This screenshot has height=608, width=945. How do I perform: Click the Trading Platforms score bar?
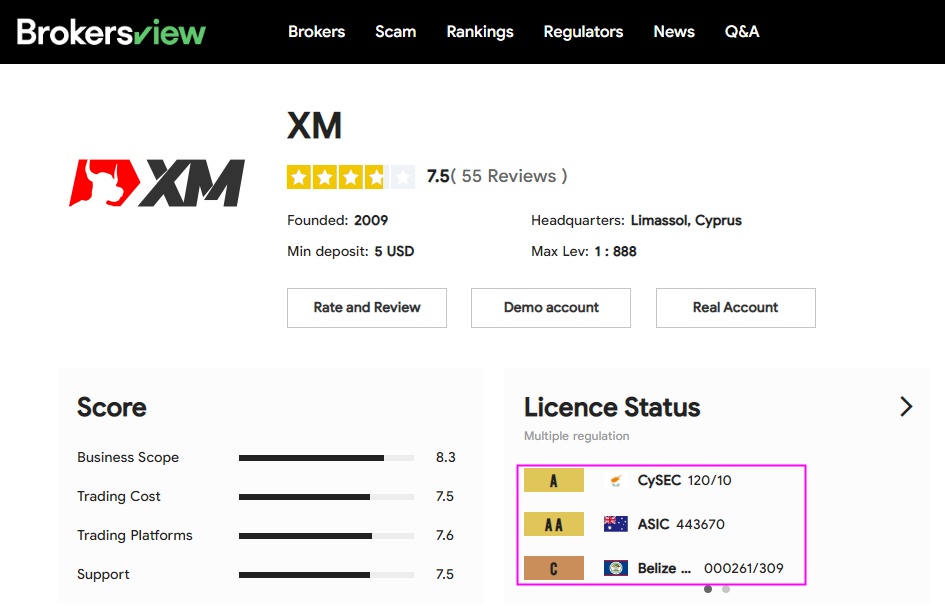coord(326,536)
